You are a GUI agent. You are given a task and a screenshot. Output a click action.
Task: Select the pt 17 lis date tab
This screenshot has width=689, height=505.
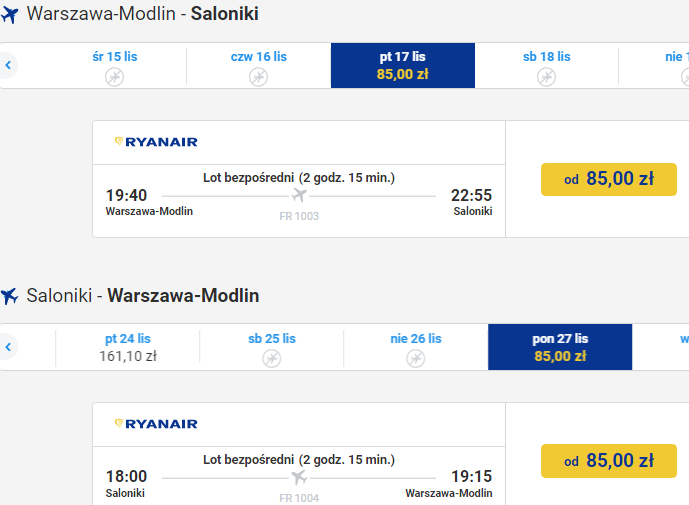(x=403, y=65)
